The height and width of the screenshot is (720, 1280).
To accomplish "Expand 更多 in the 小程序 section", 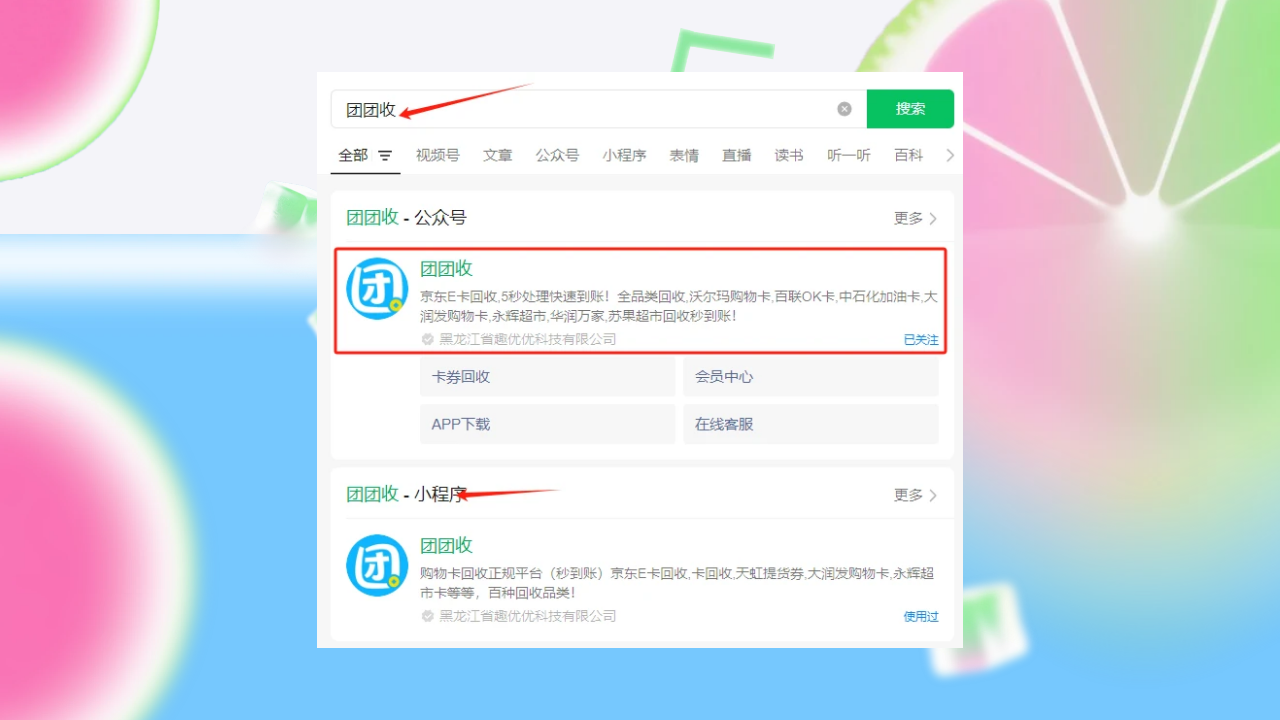I will pos(915,495).
